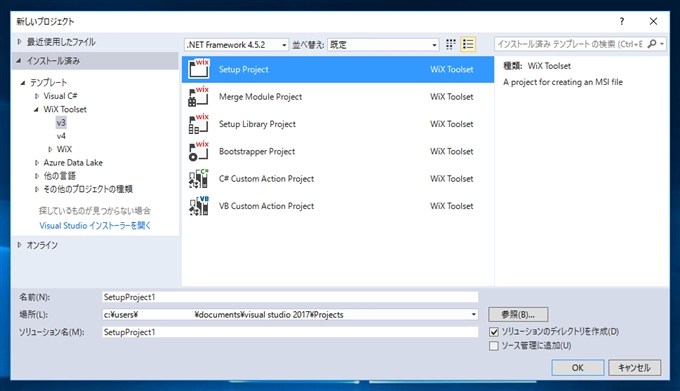Close the new project dialog
The height and width of the screenshot is (391, 680).
[x=653, y=21]
